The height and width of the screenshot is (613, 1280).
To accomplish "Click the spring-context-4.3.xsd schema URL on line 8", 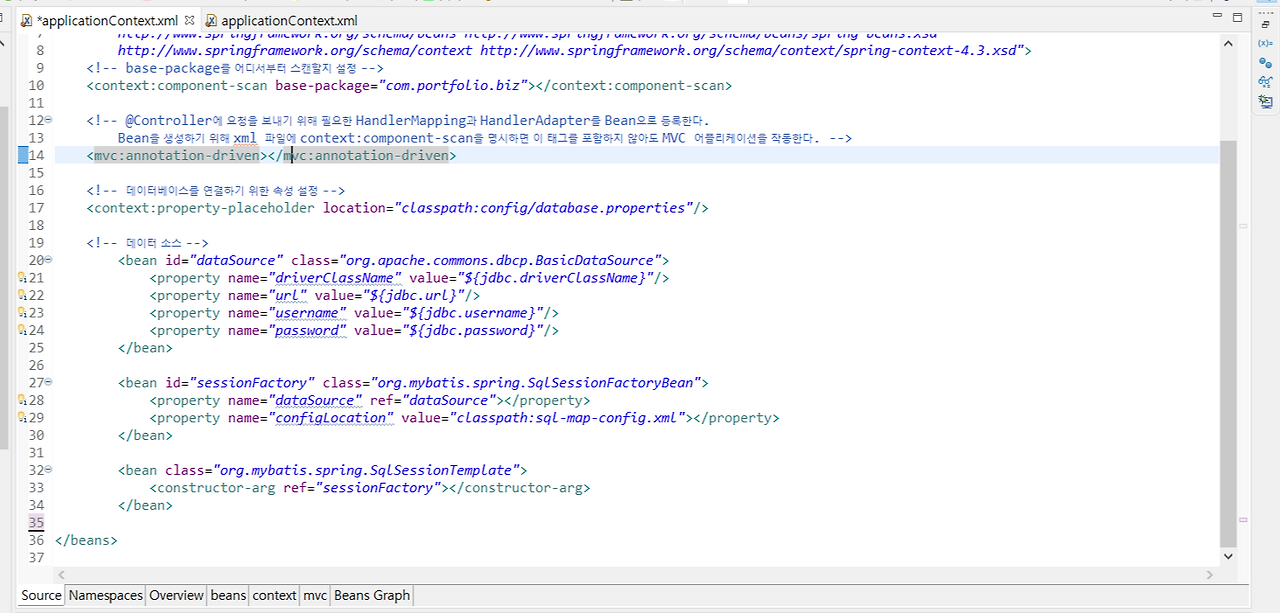I will point(748,50).
